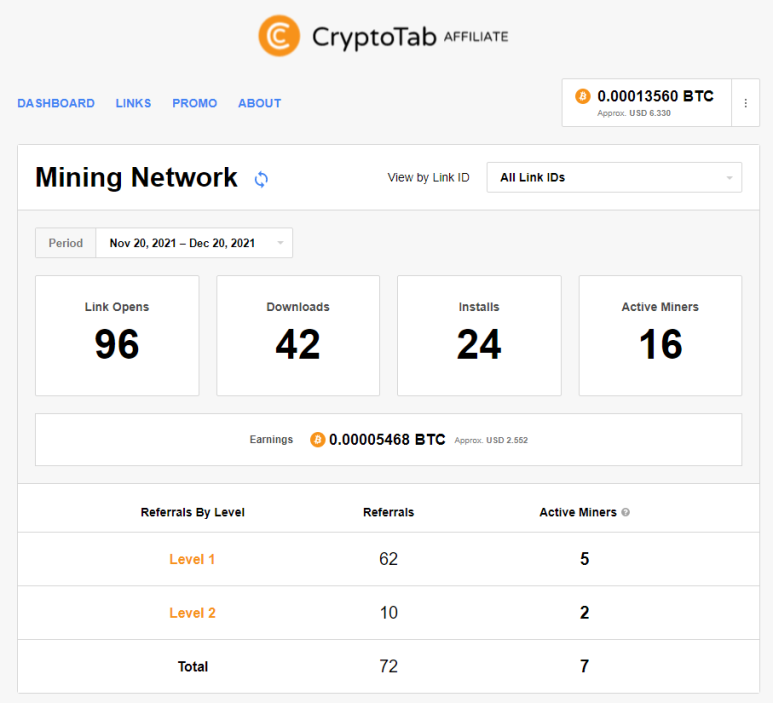Click the CryptoTab Affiliate title text

(410, 37)
